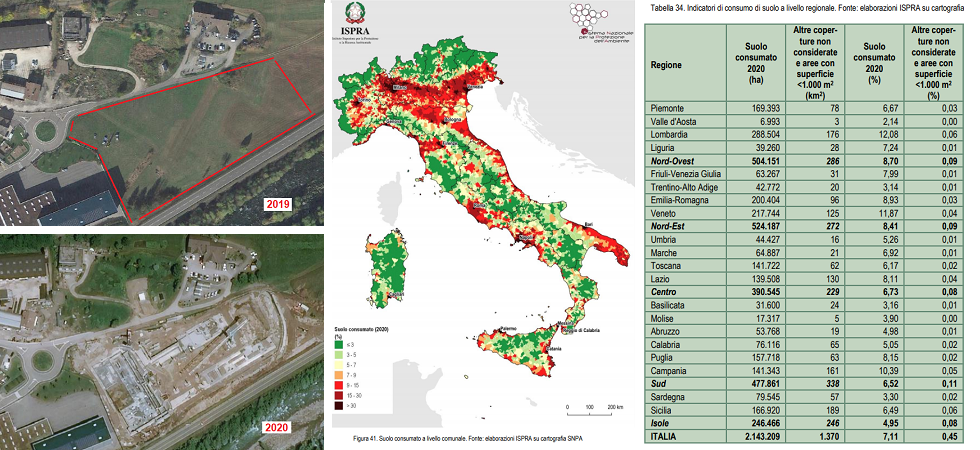Viewport: 980px width, 450px height.
Task: Click the 2020 aerial photo of construction site
Action: (162, 340)
